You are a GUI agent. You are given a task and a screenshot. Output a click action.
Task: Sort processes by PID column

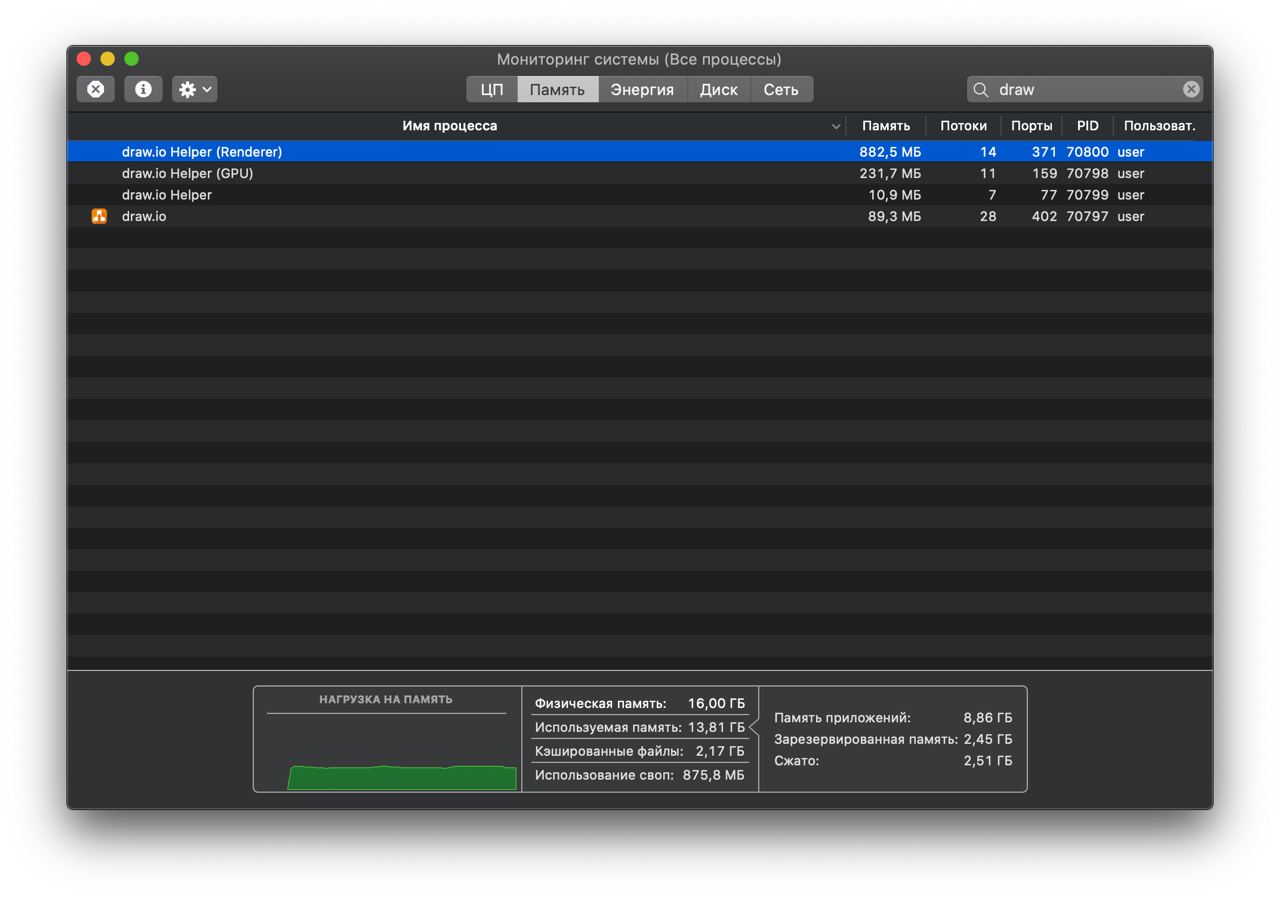coord(1086,126)
